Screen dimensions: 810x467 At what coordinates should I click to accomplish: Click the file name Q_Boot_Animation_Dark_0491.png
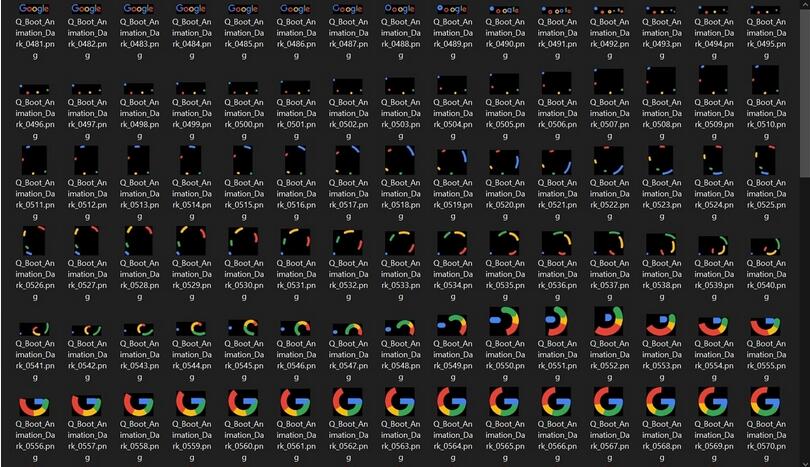(x=557, y=39)
